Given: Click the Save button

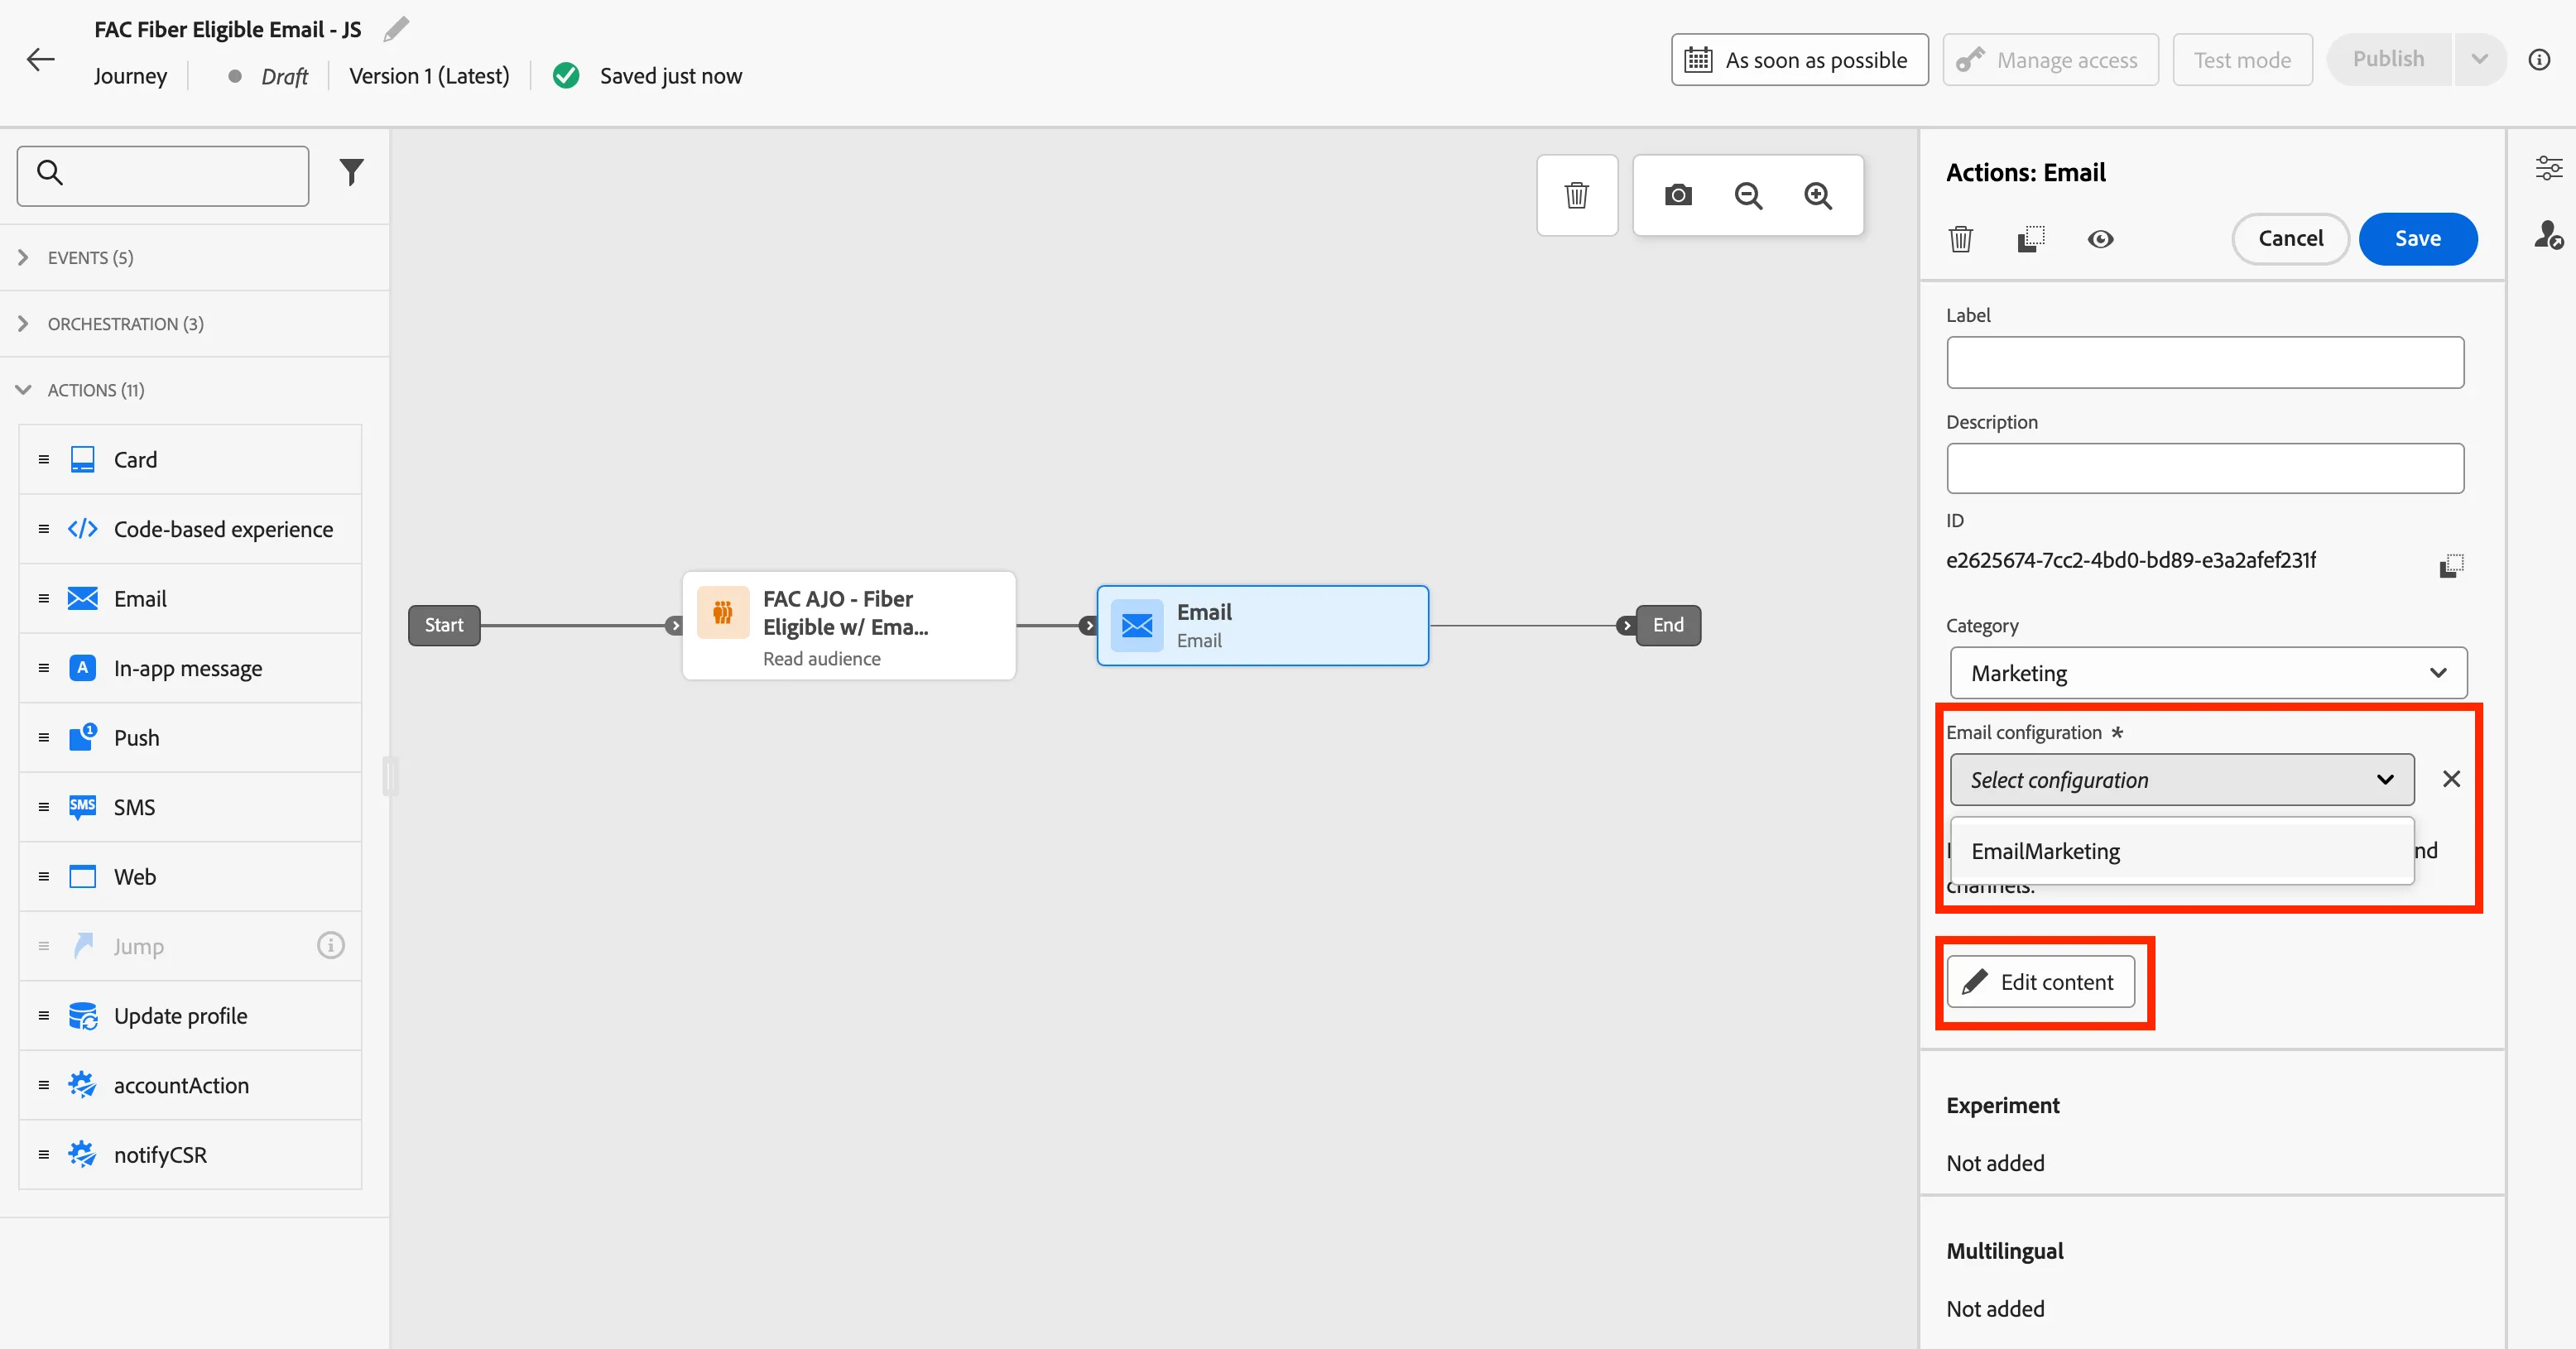Looking at the screenshot, I should [2417, 239].
